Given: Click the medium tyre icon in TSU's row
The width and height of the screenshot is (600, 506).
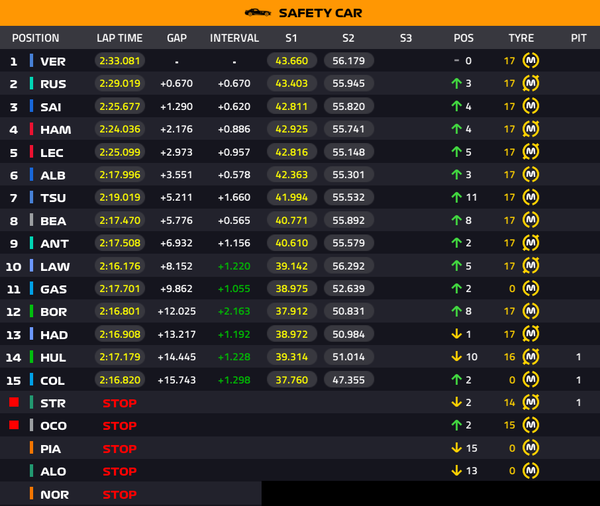Looking at the screenshot, I should pos(531,197).
